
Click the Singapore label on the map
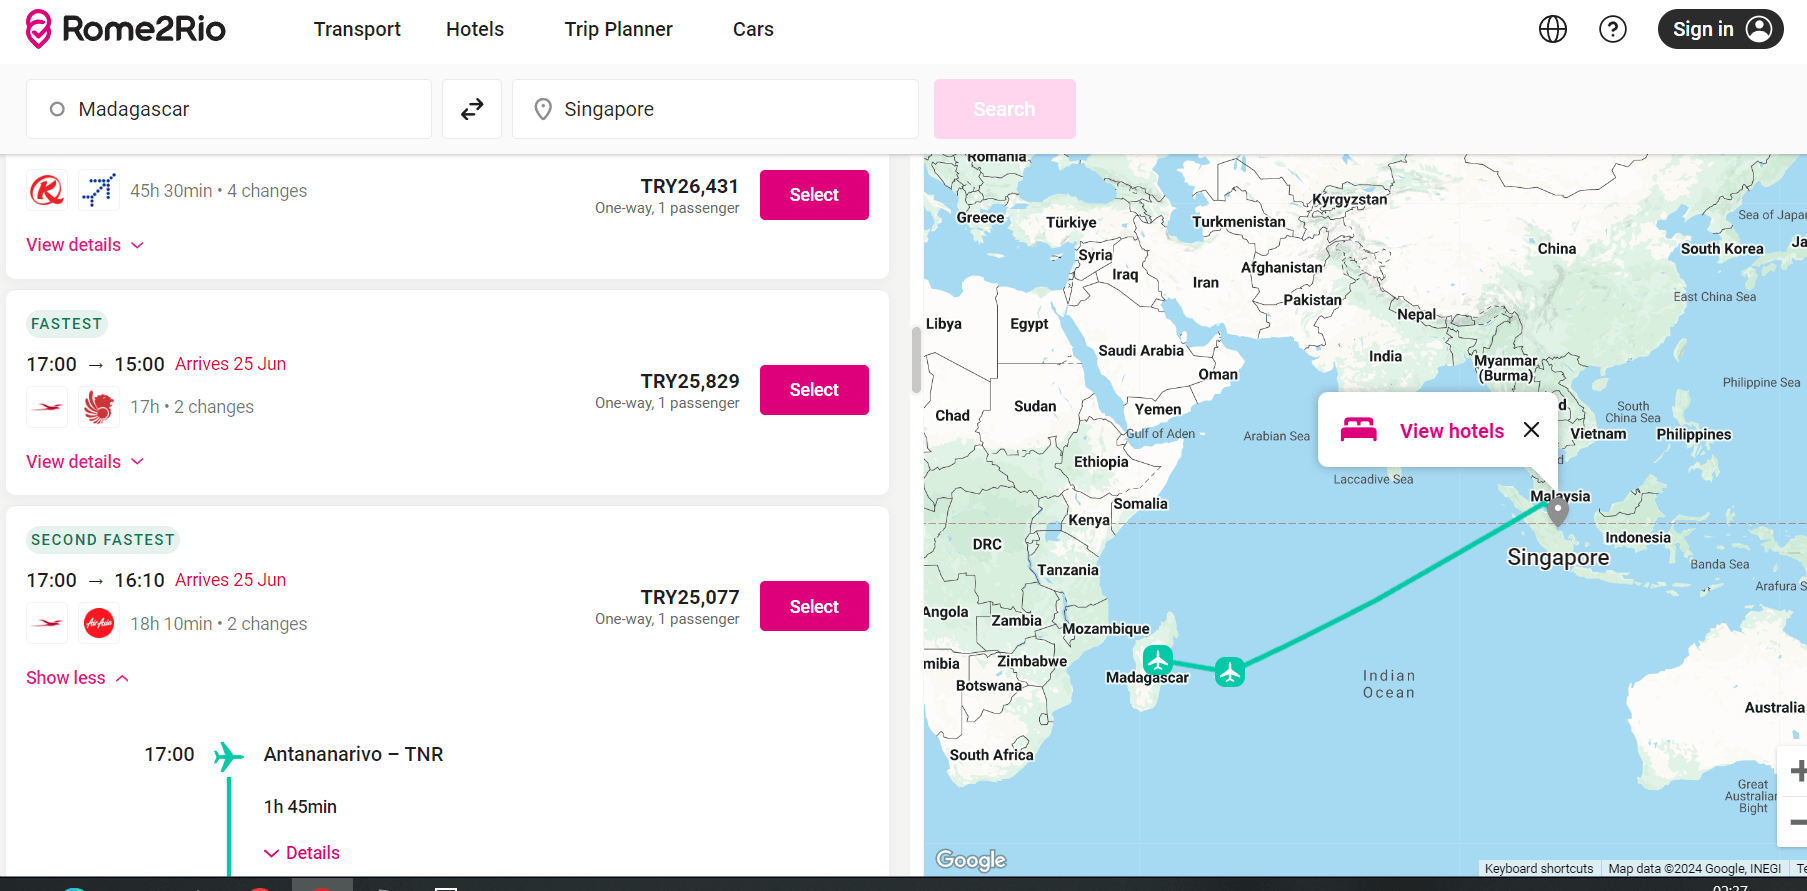[1558, 557]
